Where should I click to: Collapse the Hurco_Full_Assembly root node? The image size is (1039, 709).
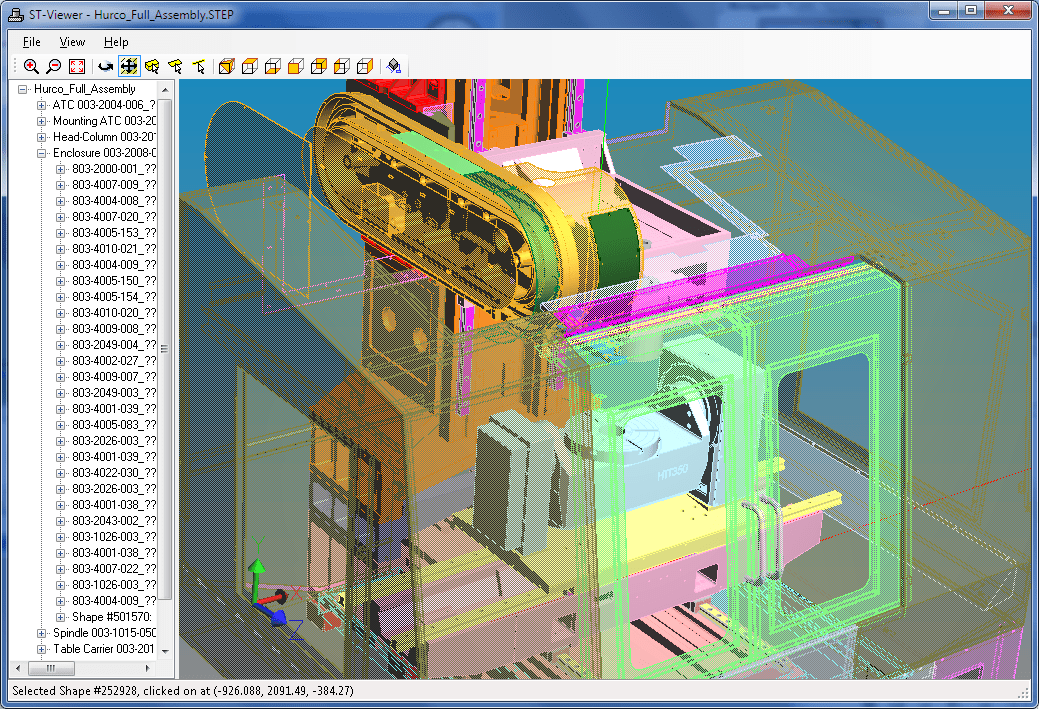click(x=23, y=89)
